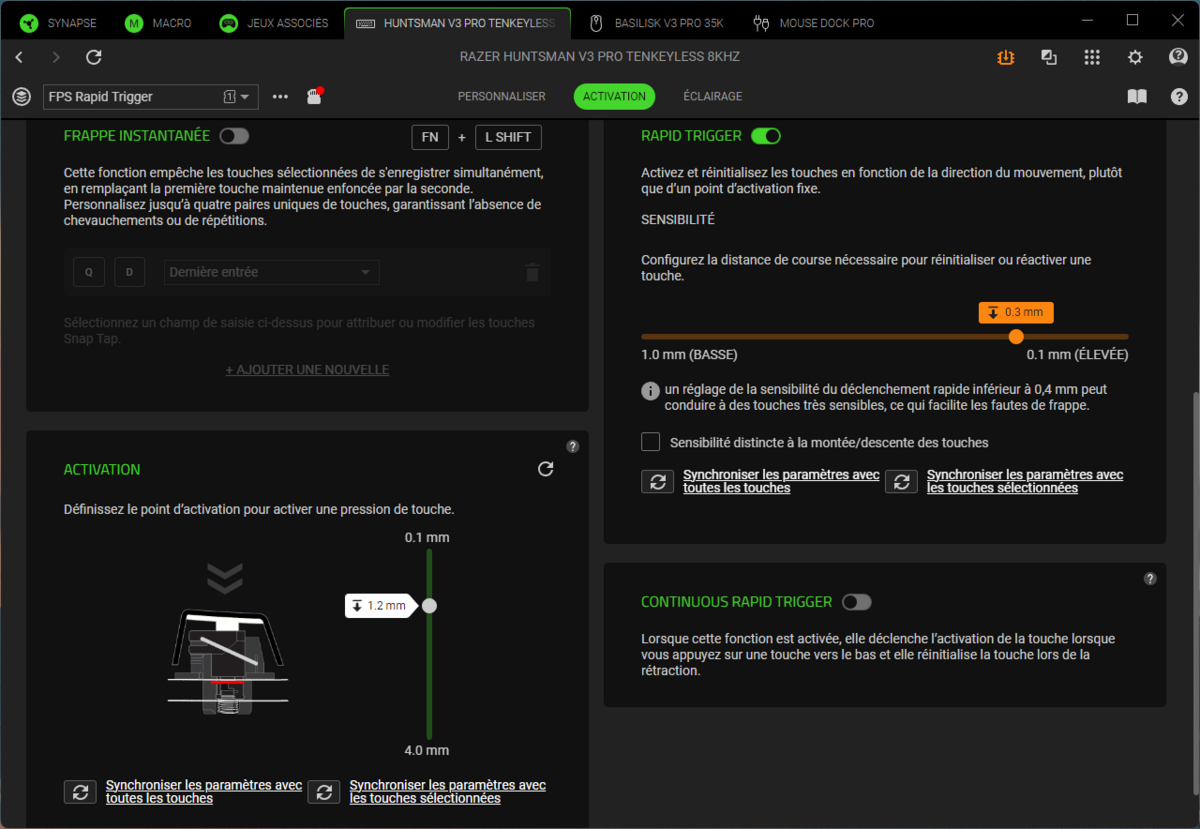Select the HUNTSMAN V3 PRO TENKEYLESS tab

(457, 22)
